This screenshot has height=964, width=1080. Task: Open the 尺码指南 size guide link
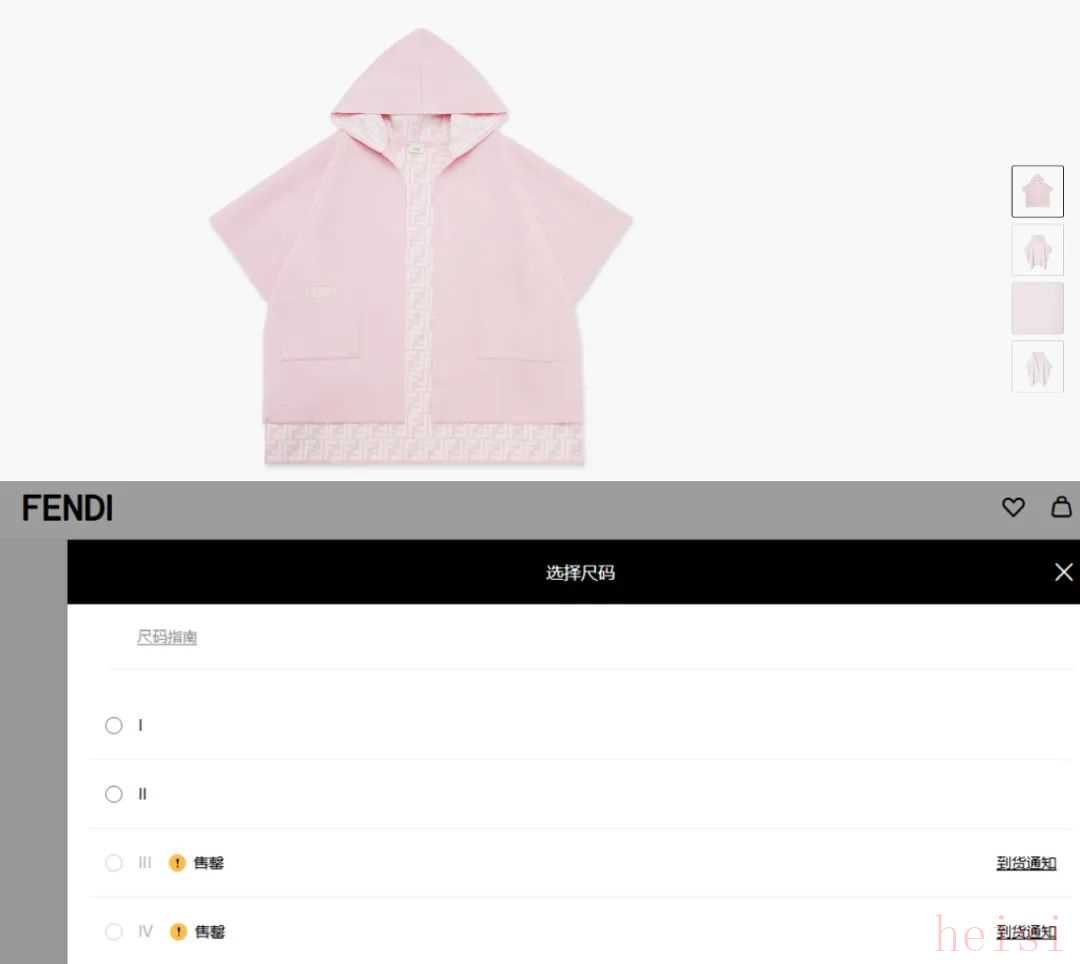tap(167, 637)
